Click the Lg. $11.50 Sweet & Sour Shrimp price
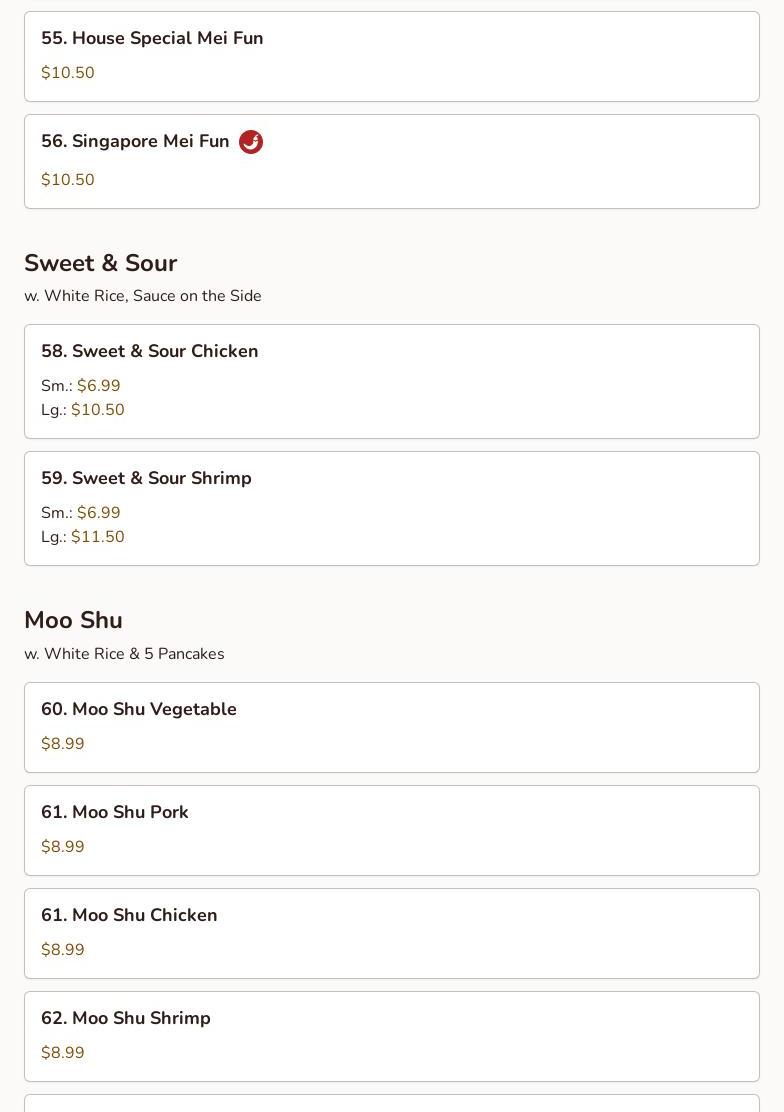Screen dimensions: 784x1112 [x=97, y=537]
